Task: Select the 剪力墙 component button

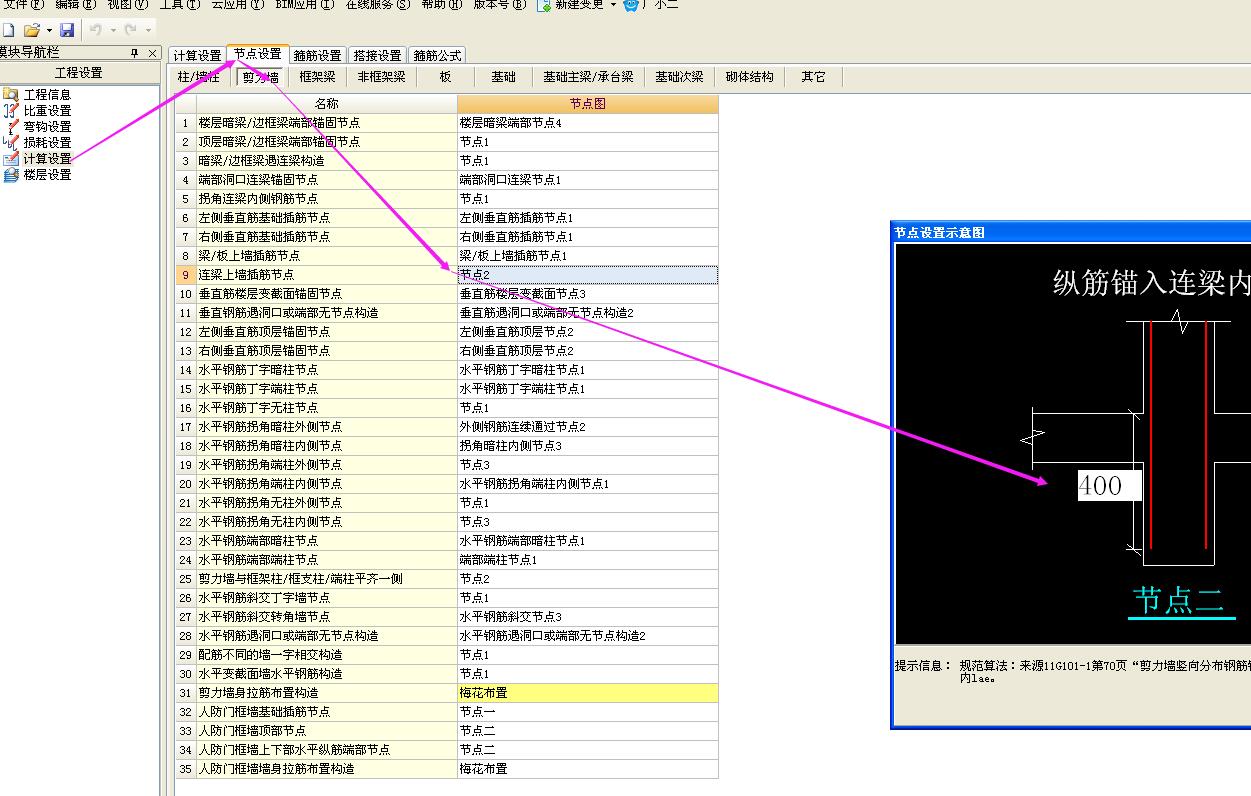Action: click(261, 77)
